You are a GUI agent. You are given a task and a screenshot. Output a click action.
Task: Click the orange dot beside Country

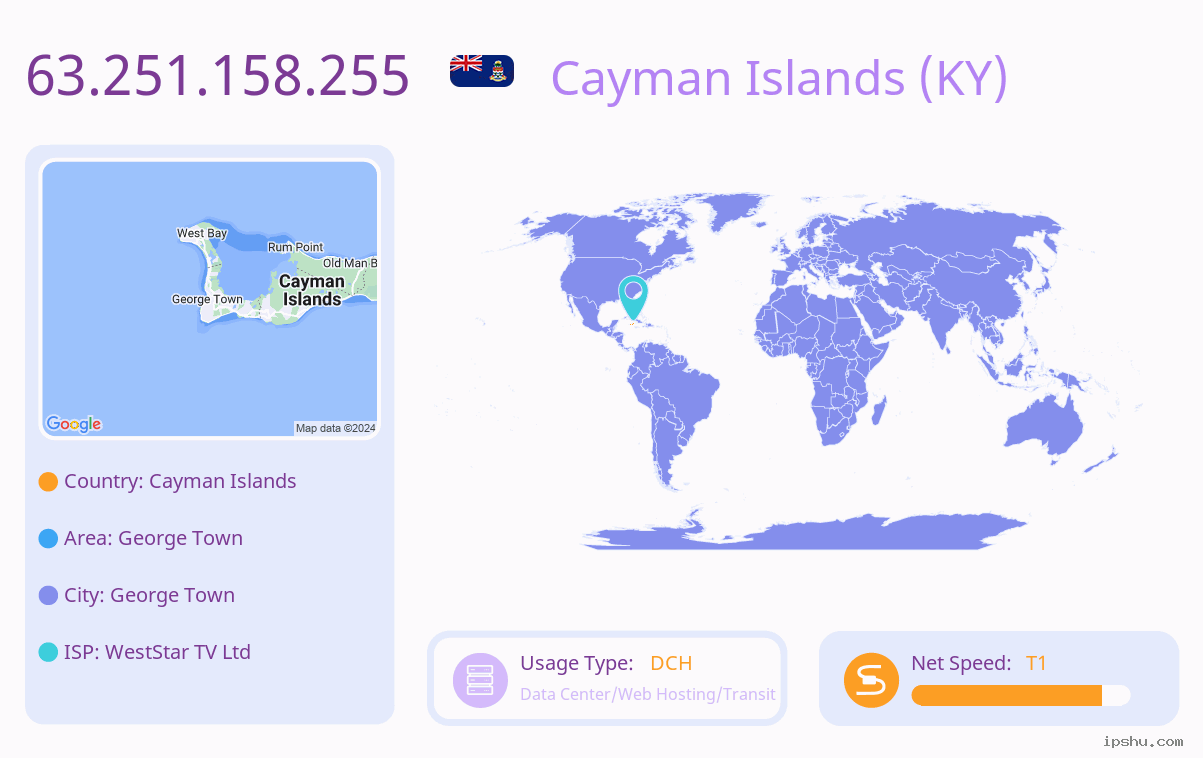48,482
